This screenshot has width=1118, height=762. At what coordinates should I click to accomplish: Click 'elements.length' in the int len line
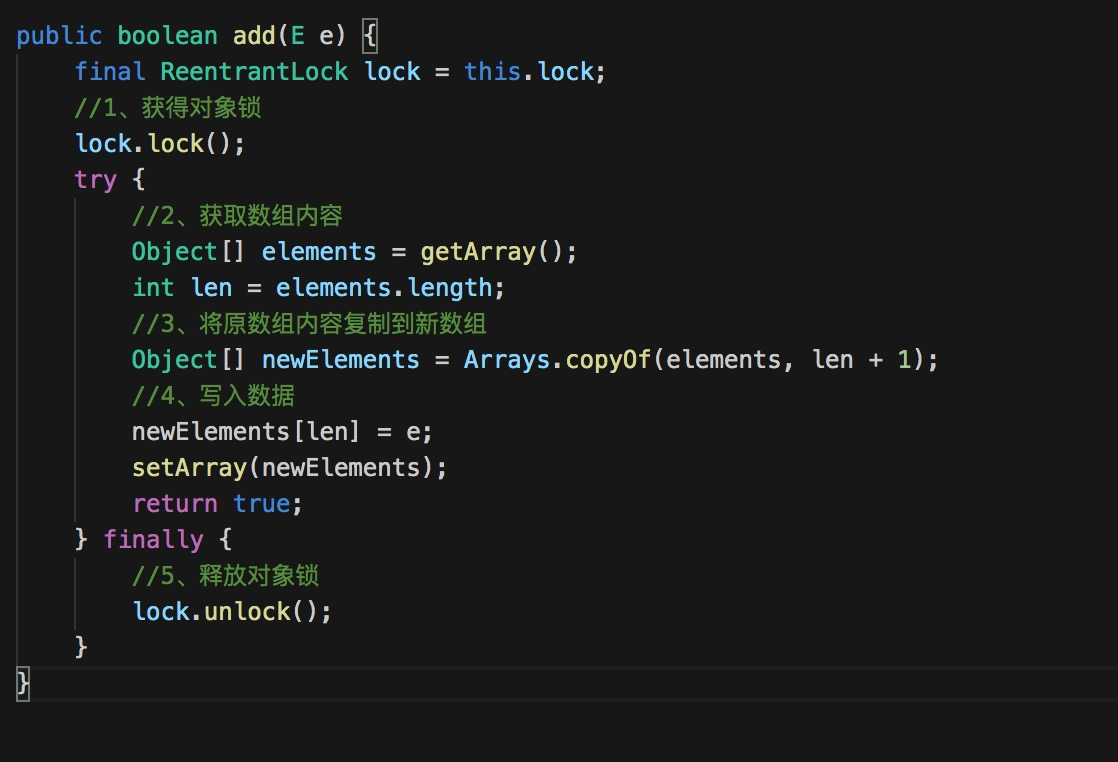384,288
